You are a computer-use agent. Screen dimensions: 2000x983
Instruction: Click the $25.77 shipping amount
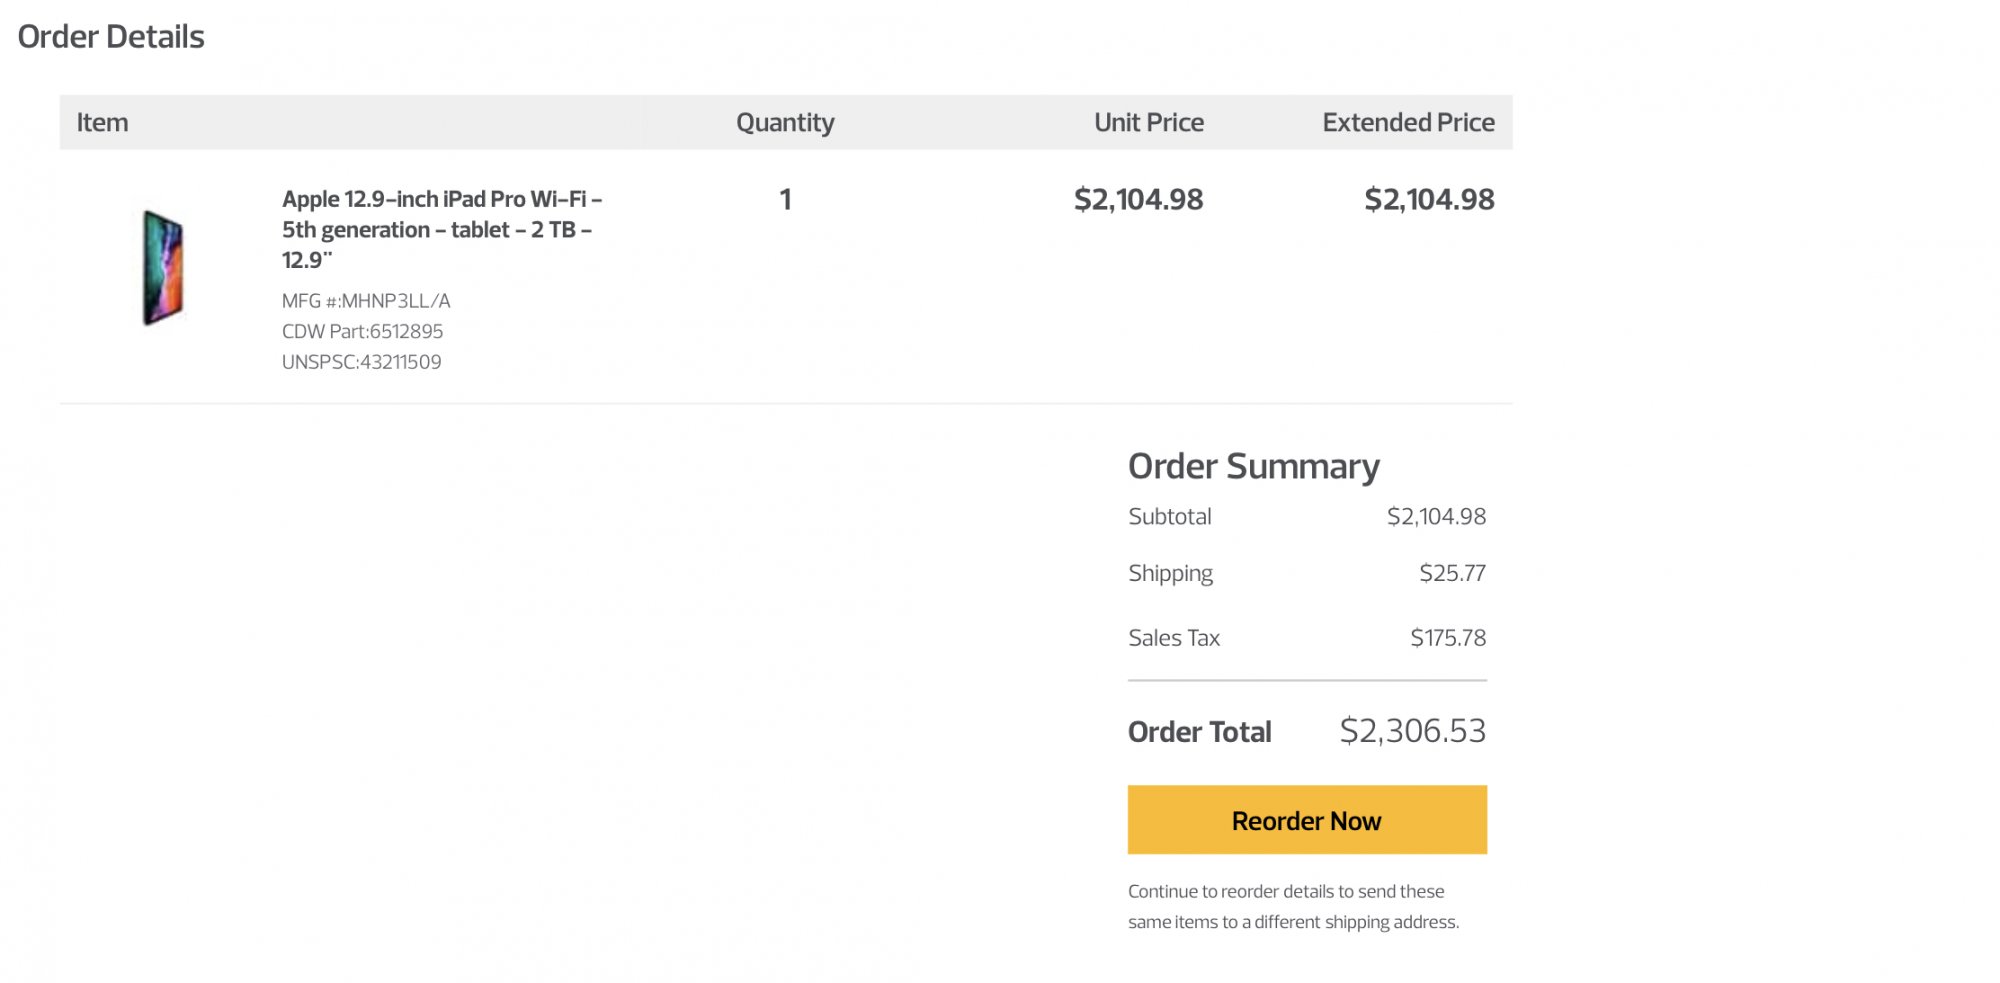1452,573
